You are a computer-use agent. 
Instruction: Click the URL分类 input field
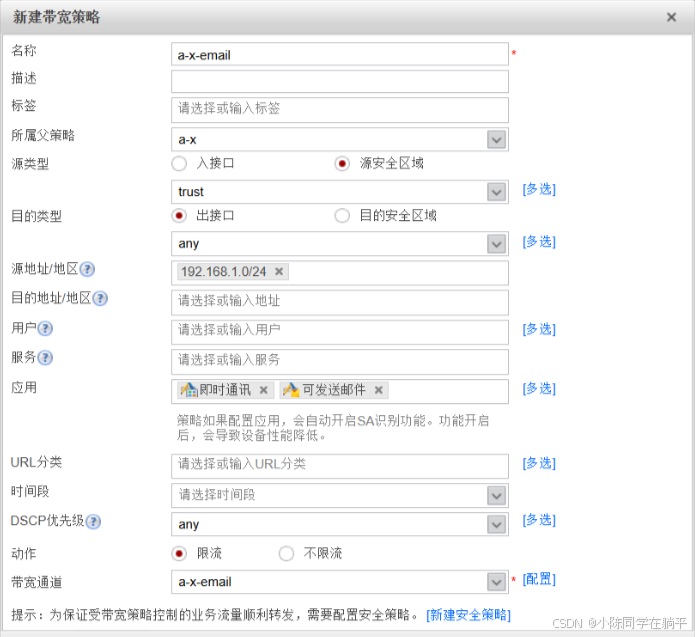click(340, 466)
